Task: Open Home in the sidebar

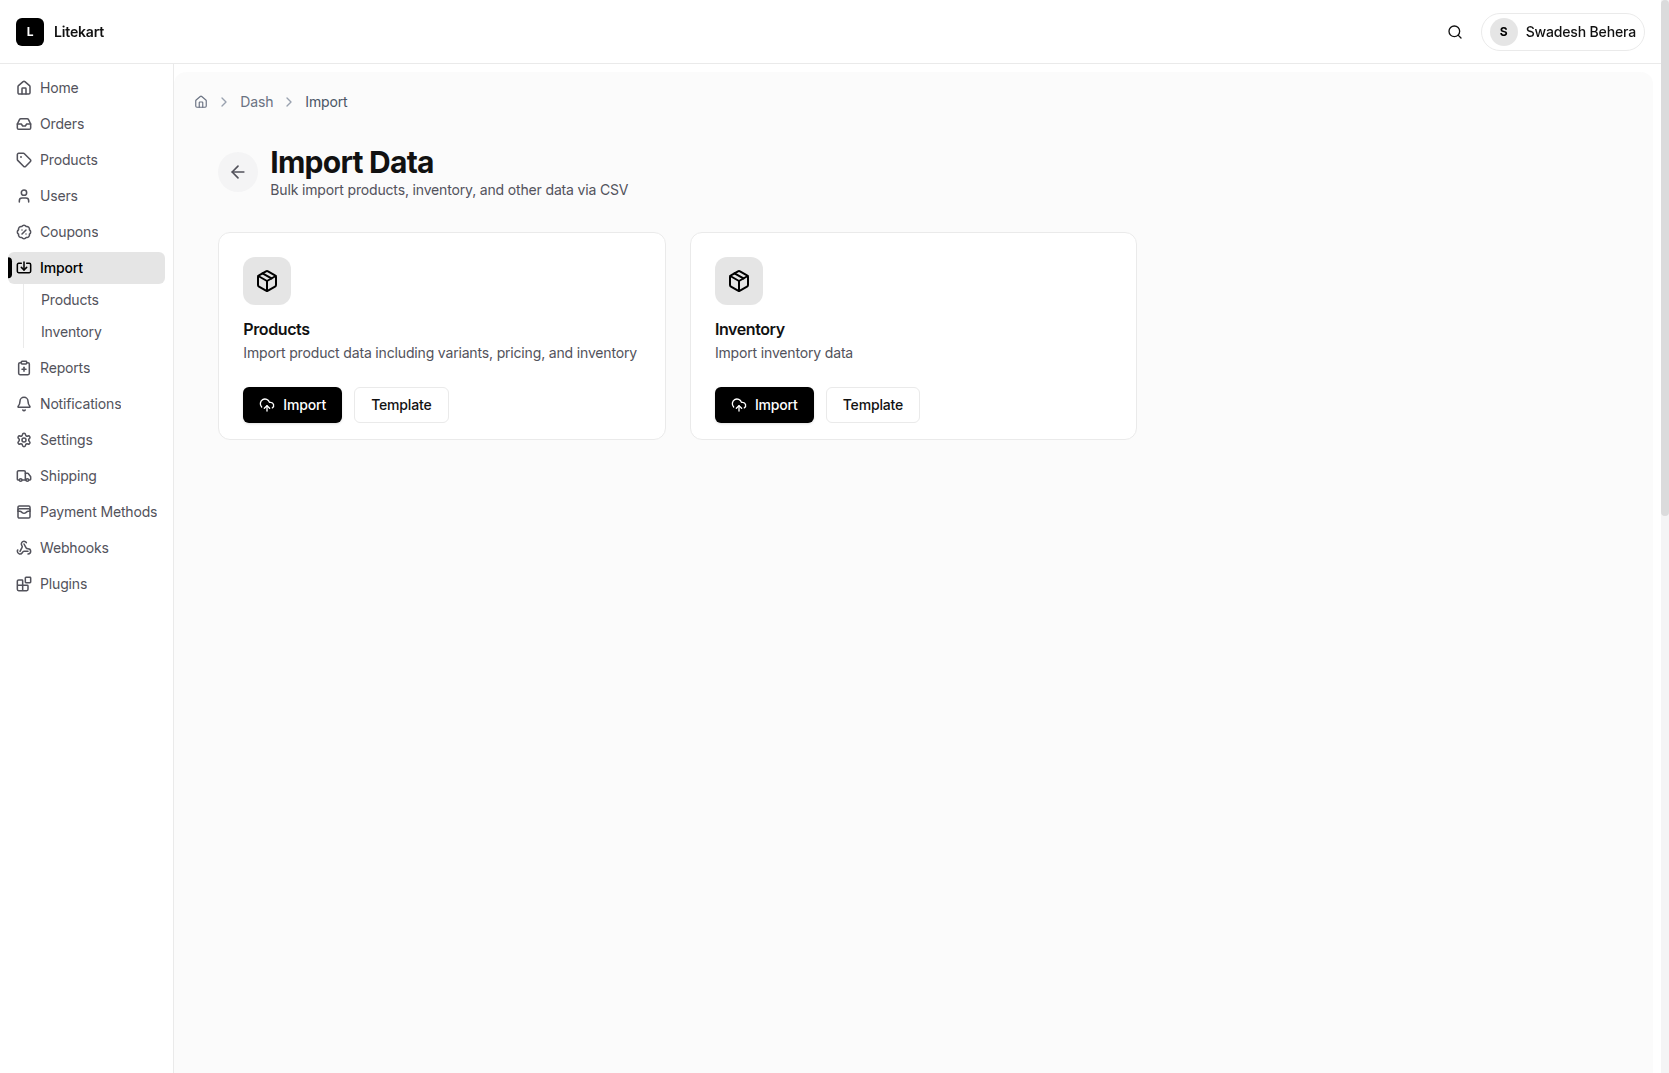Action: click(86, 88)
